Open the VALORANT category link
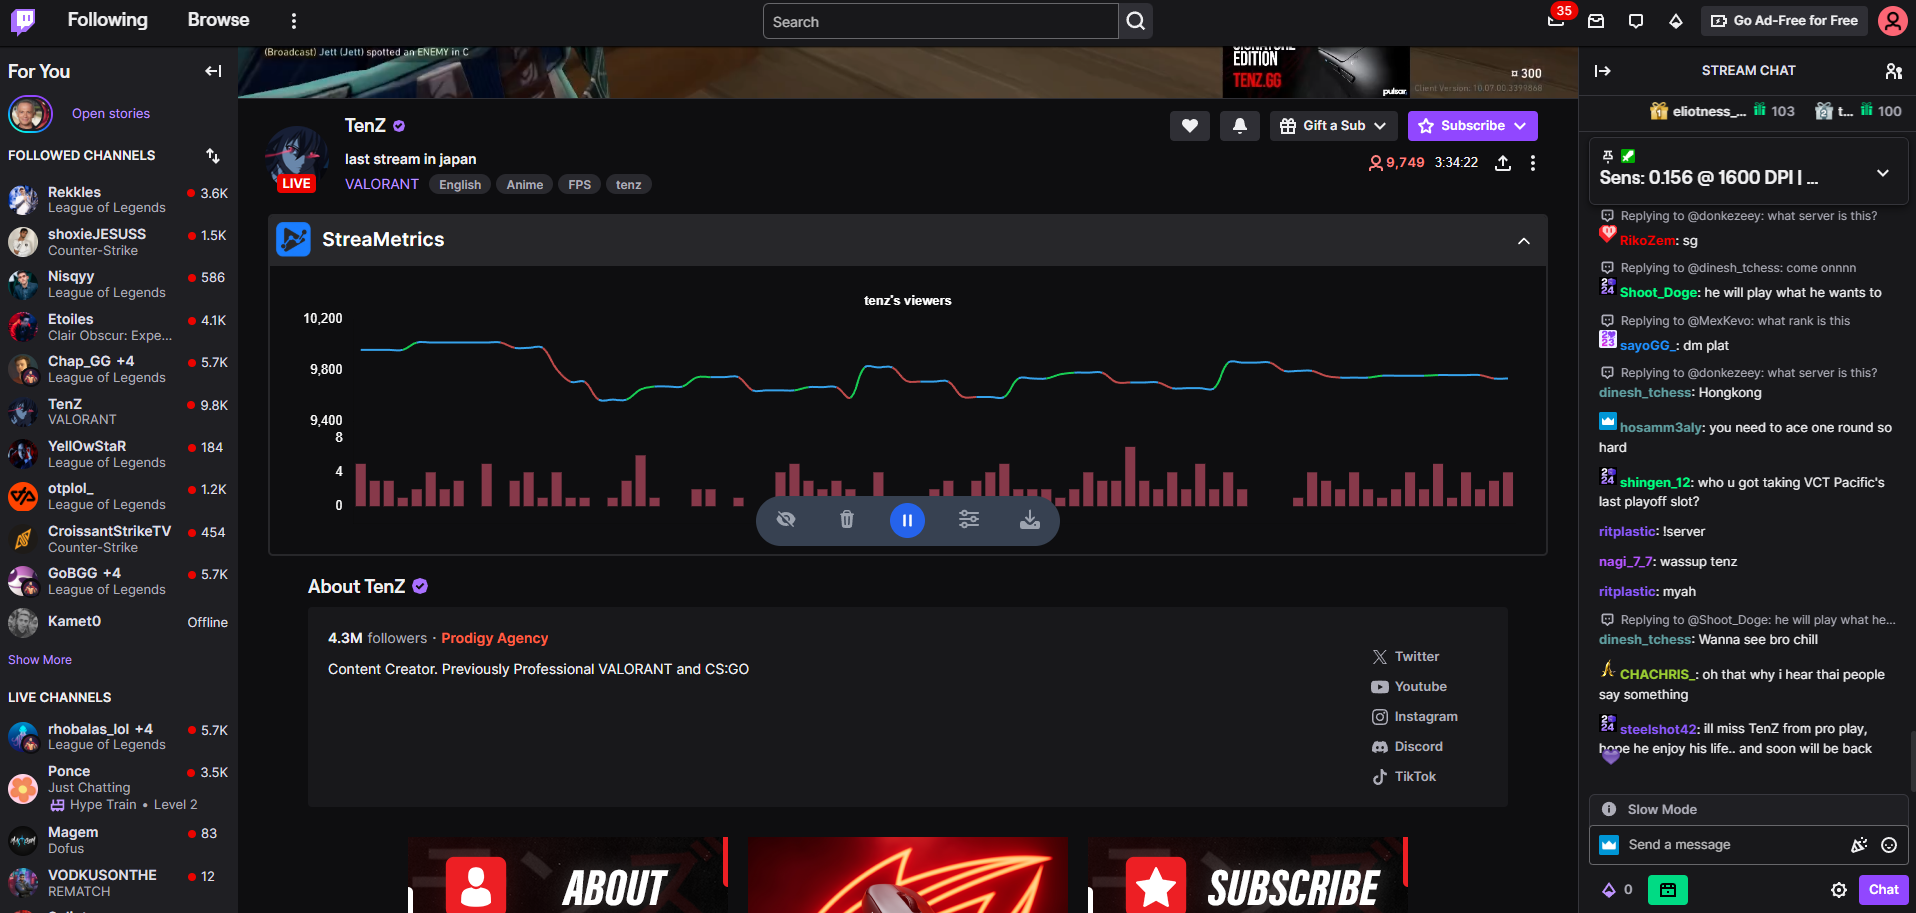 click(x=382, y=184)
